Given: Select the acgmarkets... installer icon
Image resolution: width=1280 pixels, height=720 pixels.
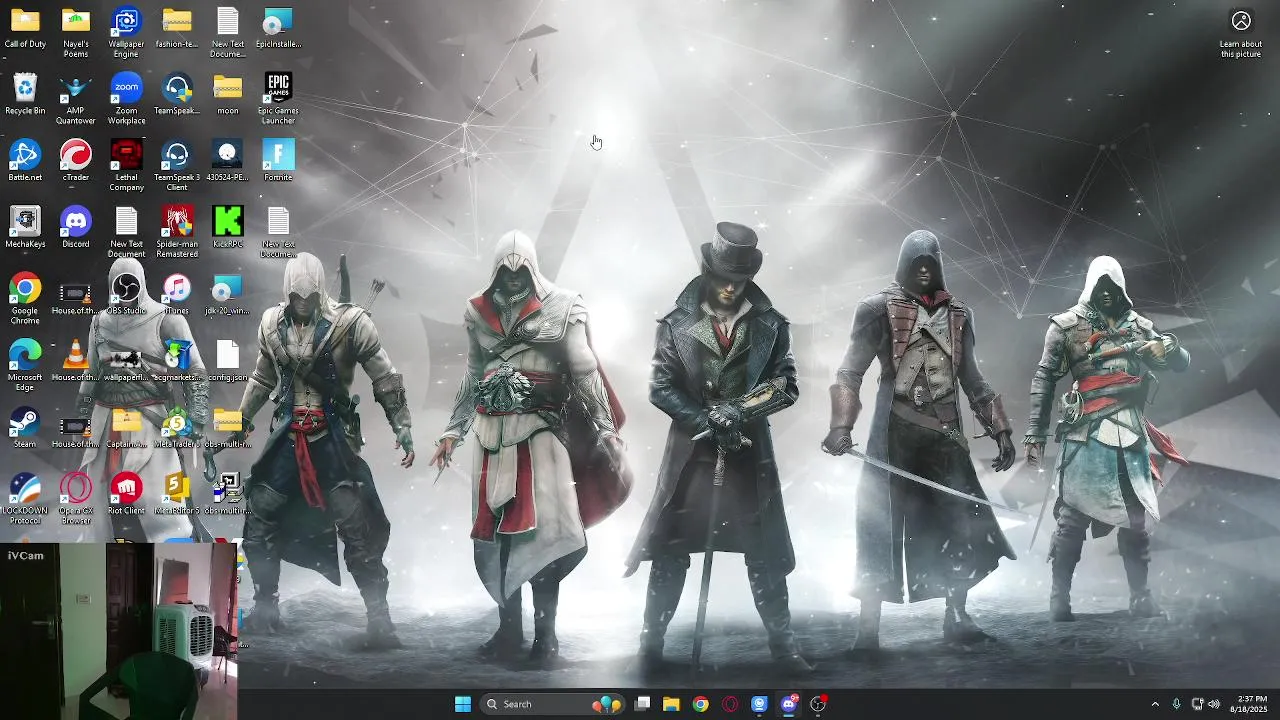Looking at the screenshot, I should 177,361.
